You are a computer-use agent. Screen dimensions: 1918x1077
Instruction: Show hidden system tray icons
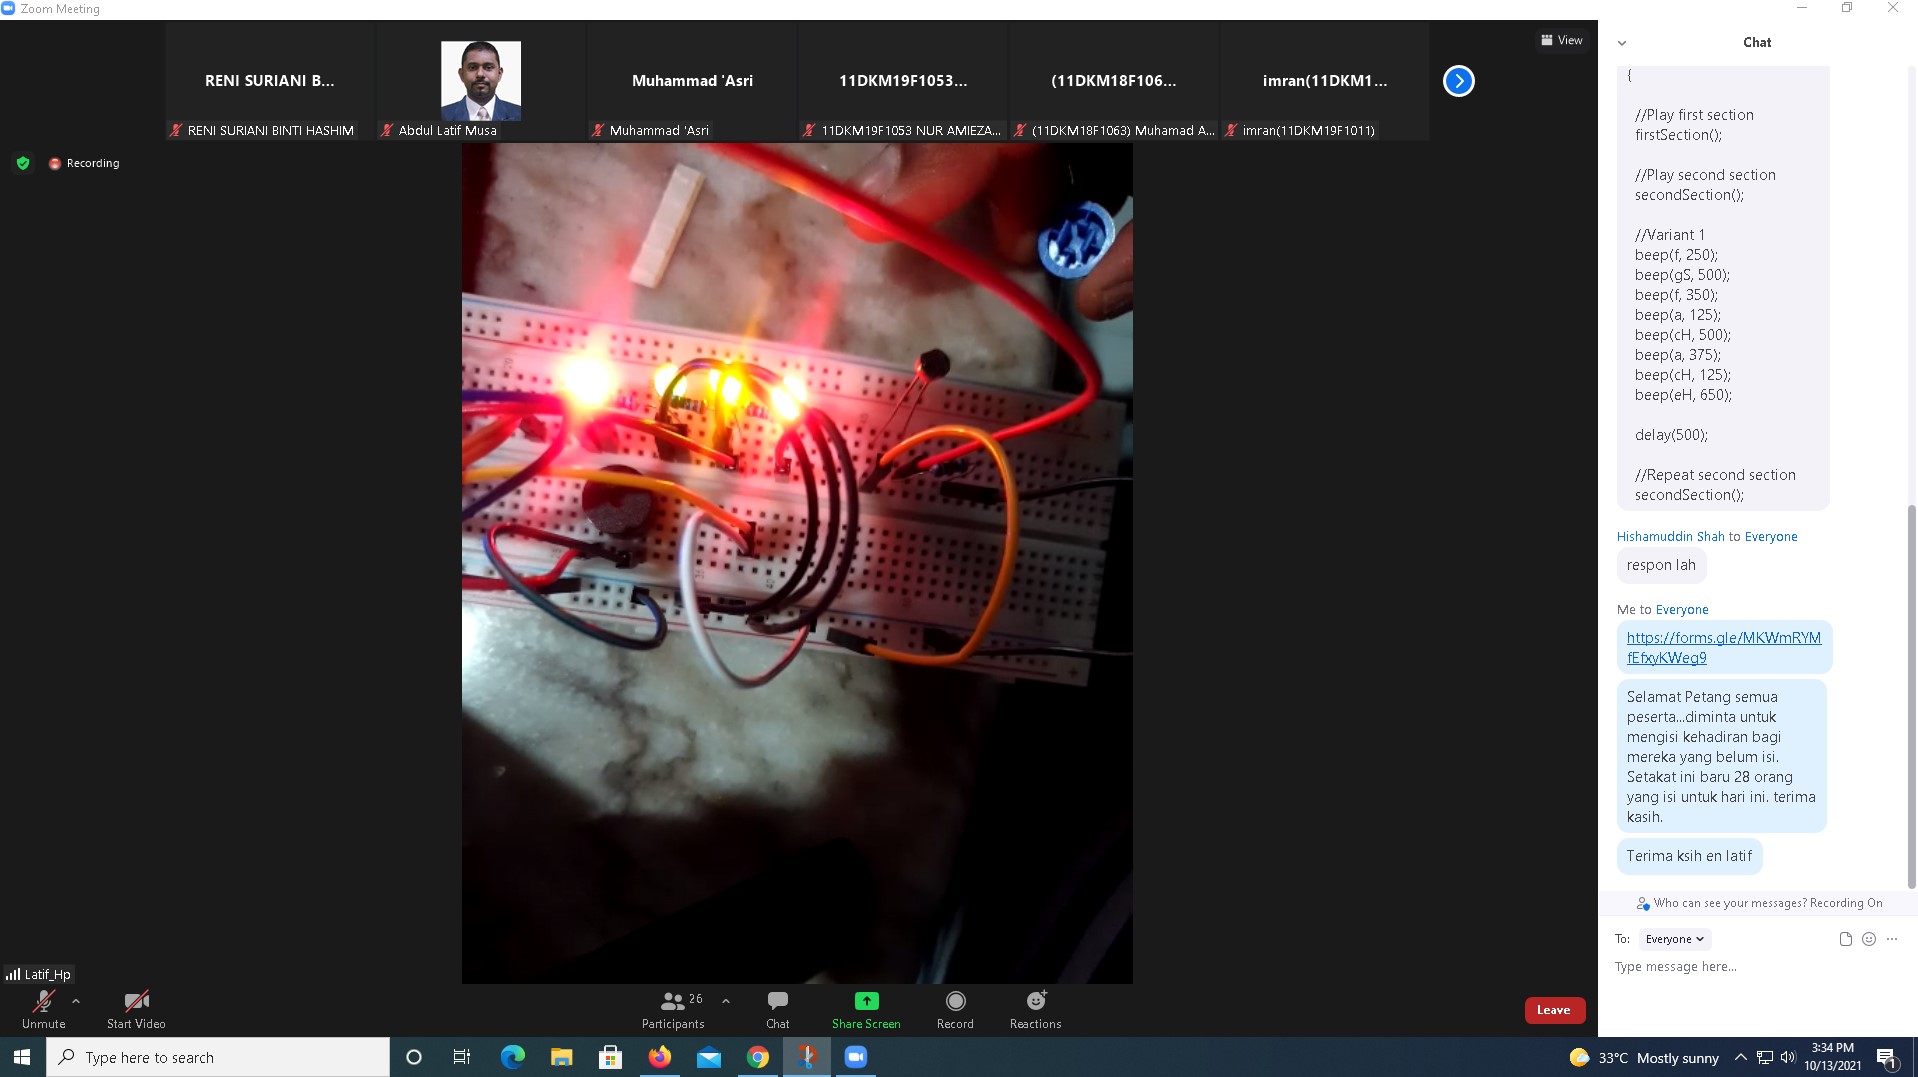[1741, 1057]
